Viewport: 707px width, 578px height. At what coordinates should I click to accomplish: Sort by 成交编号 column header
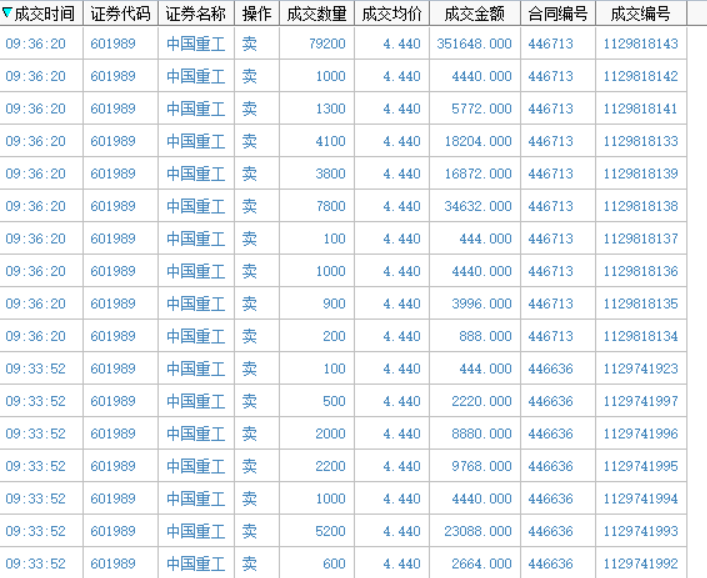click(641, 14)
